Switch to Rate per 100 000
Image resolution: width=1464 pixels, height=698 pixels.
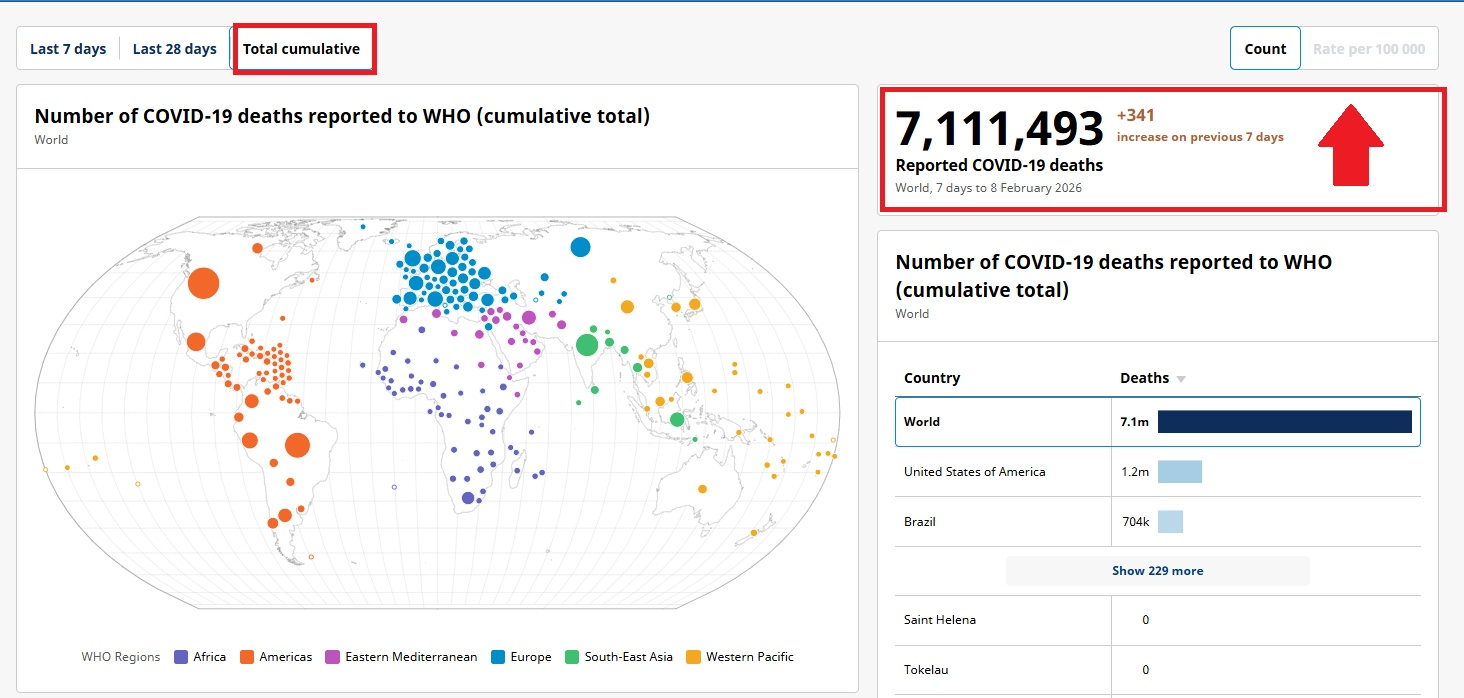[1369, 49]
